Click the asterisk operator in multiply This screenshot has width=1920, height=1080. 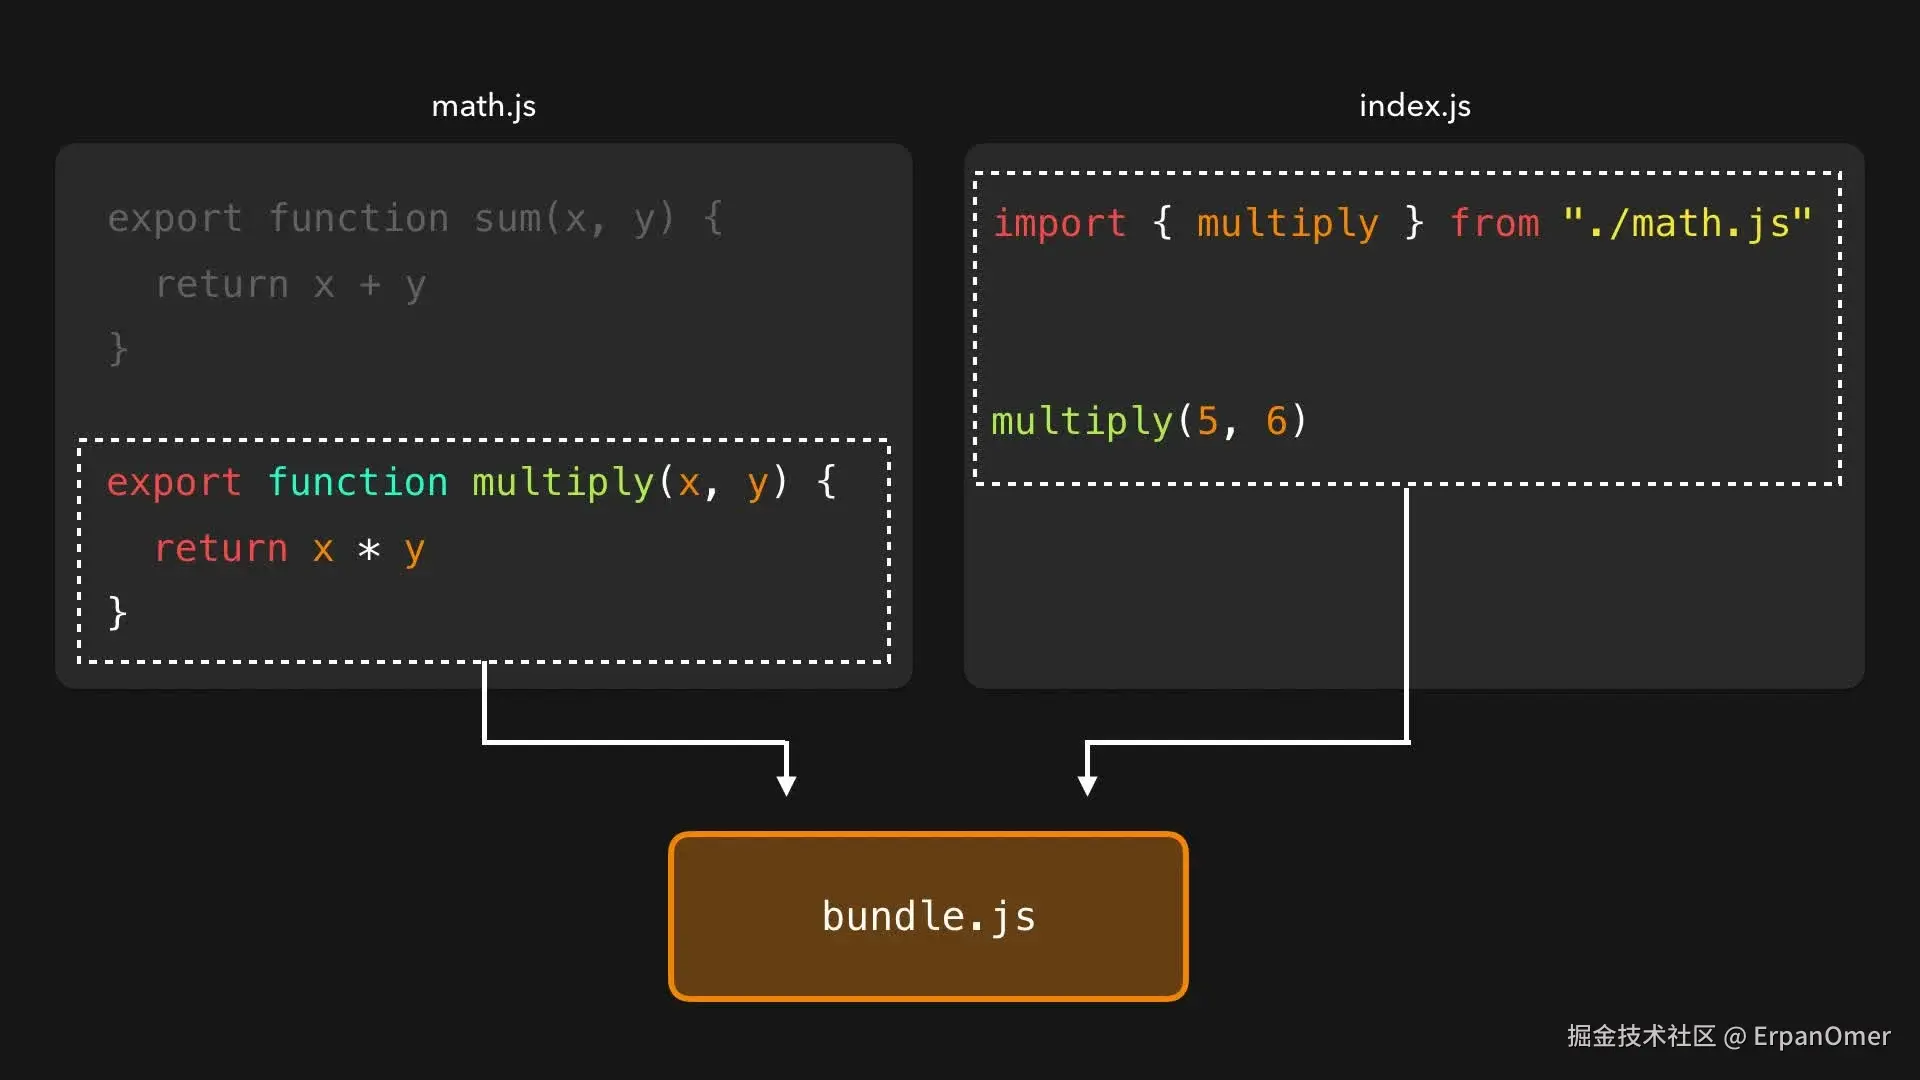(x=369, y=549)
